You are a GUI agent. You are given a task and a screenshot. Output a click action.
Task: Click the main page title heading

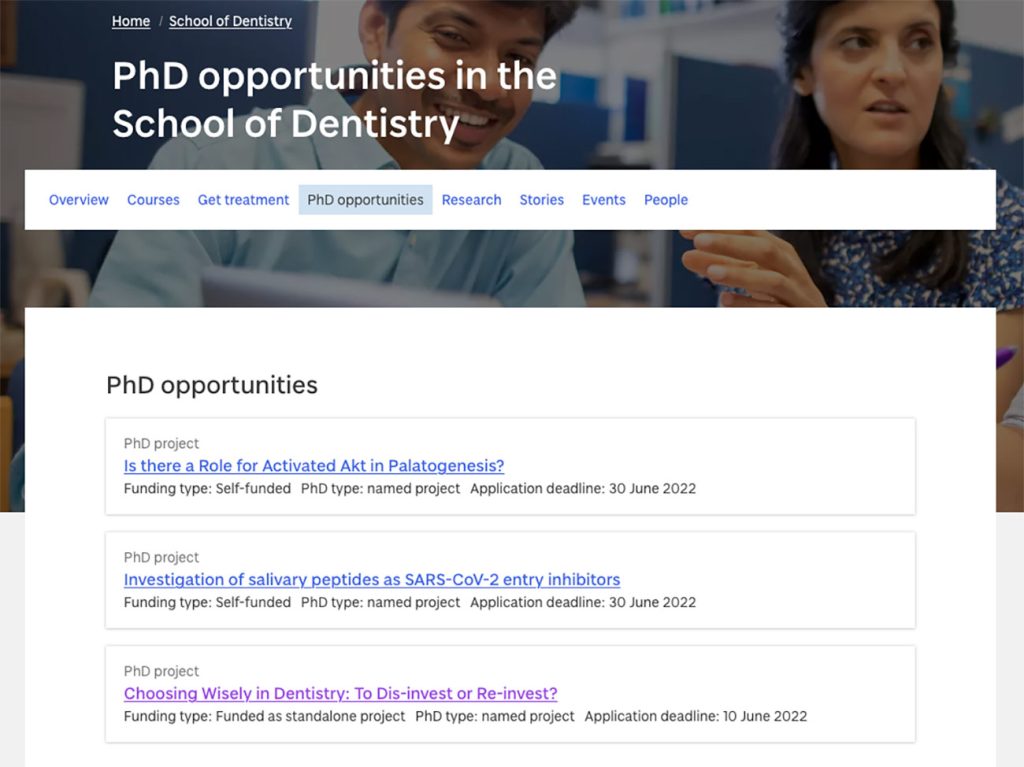(x=334, y=100)
